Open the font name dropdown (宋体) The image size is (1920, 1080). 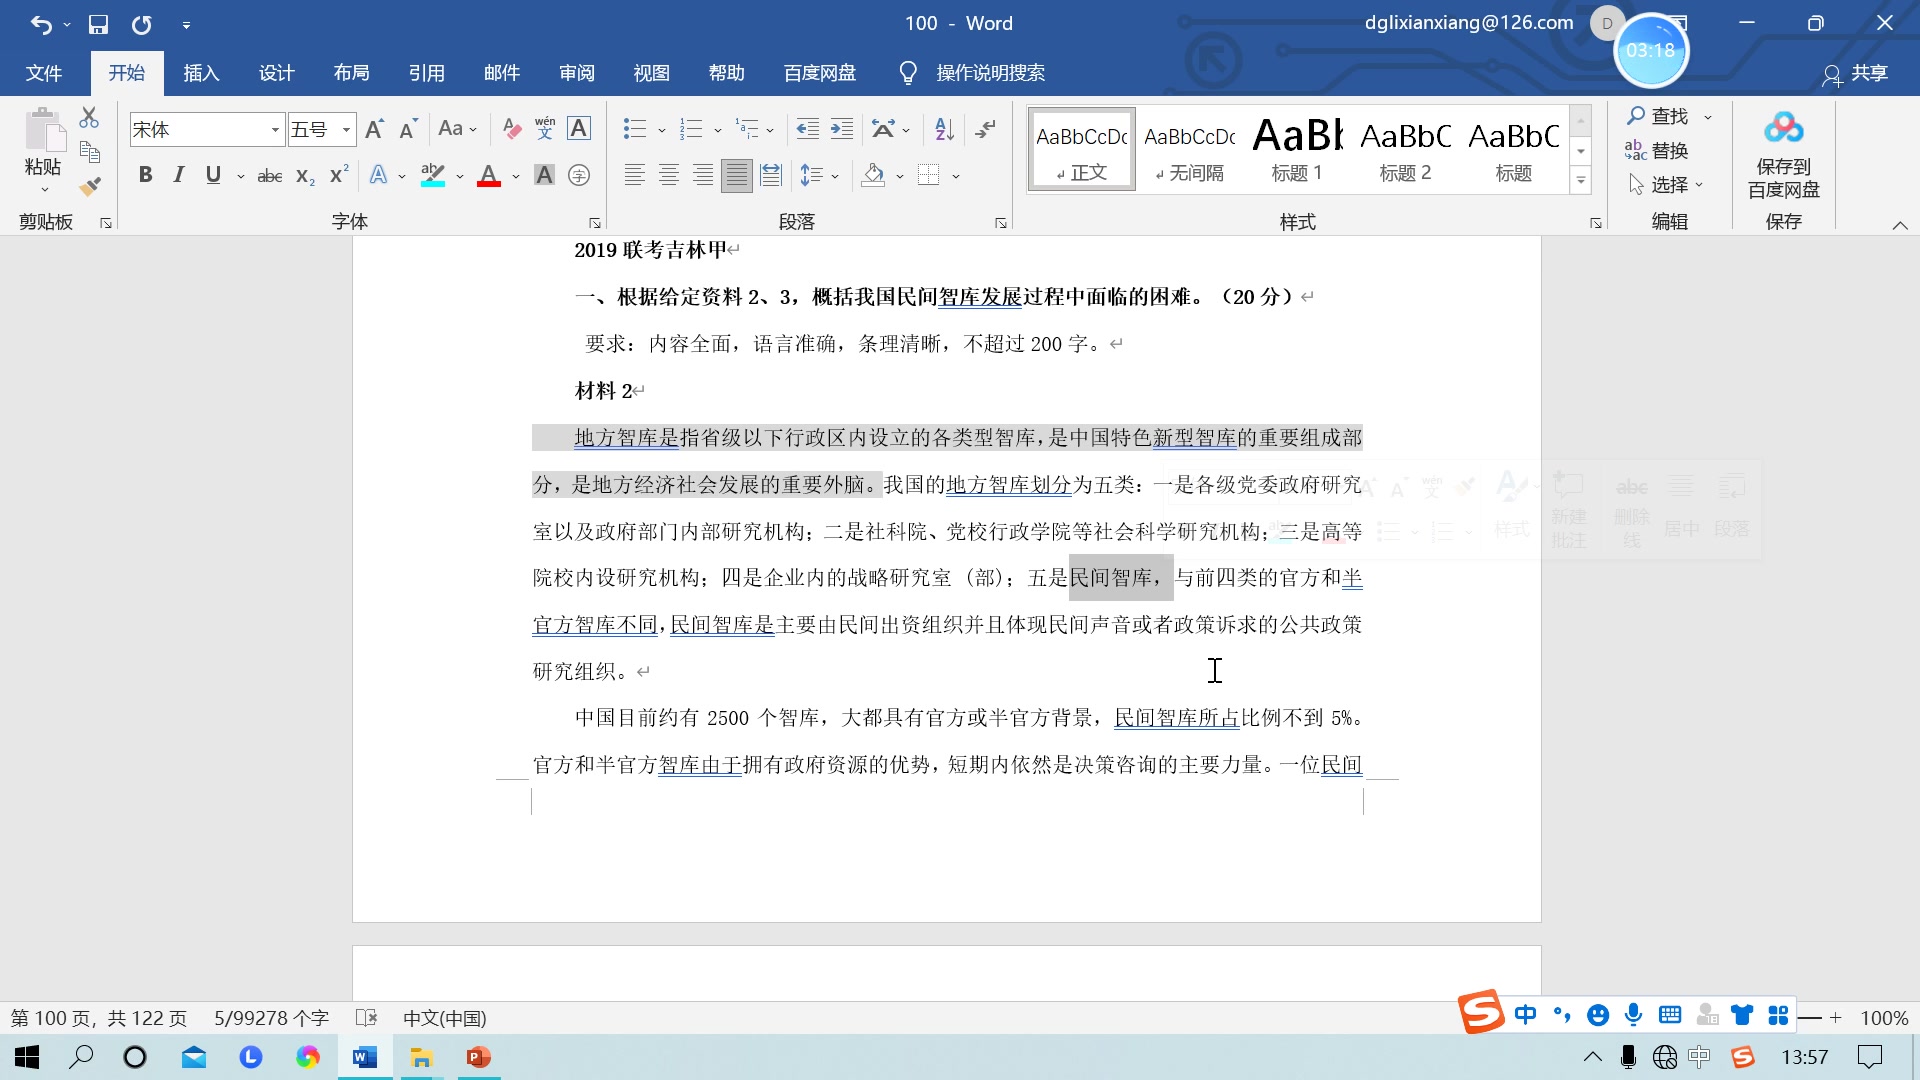point(275,130)
